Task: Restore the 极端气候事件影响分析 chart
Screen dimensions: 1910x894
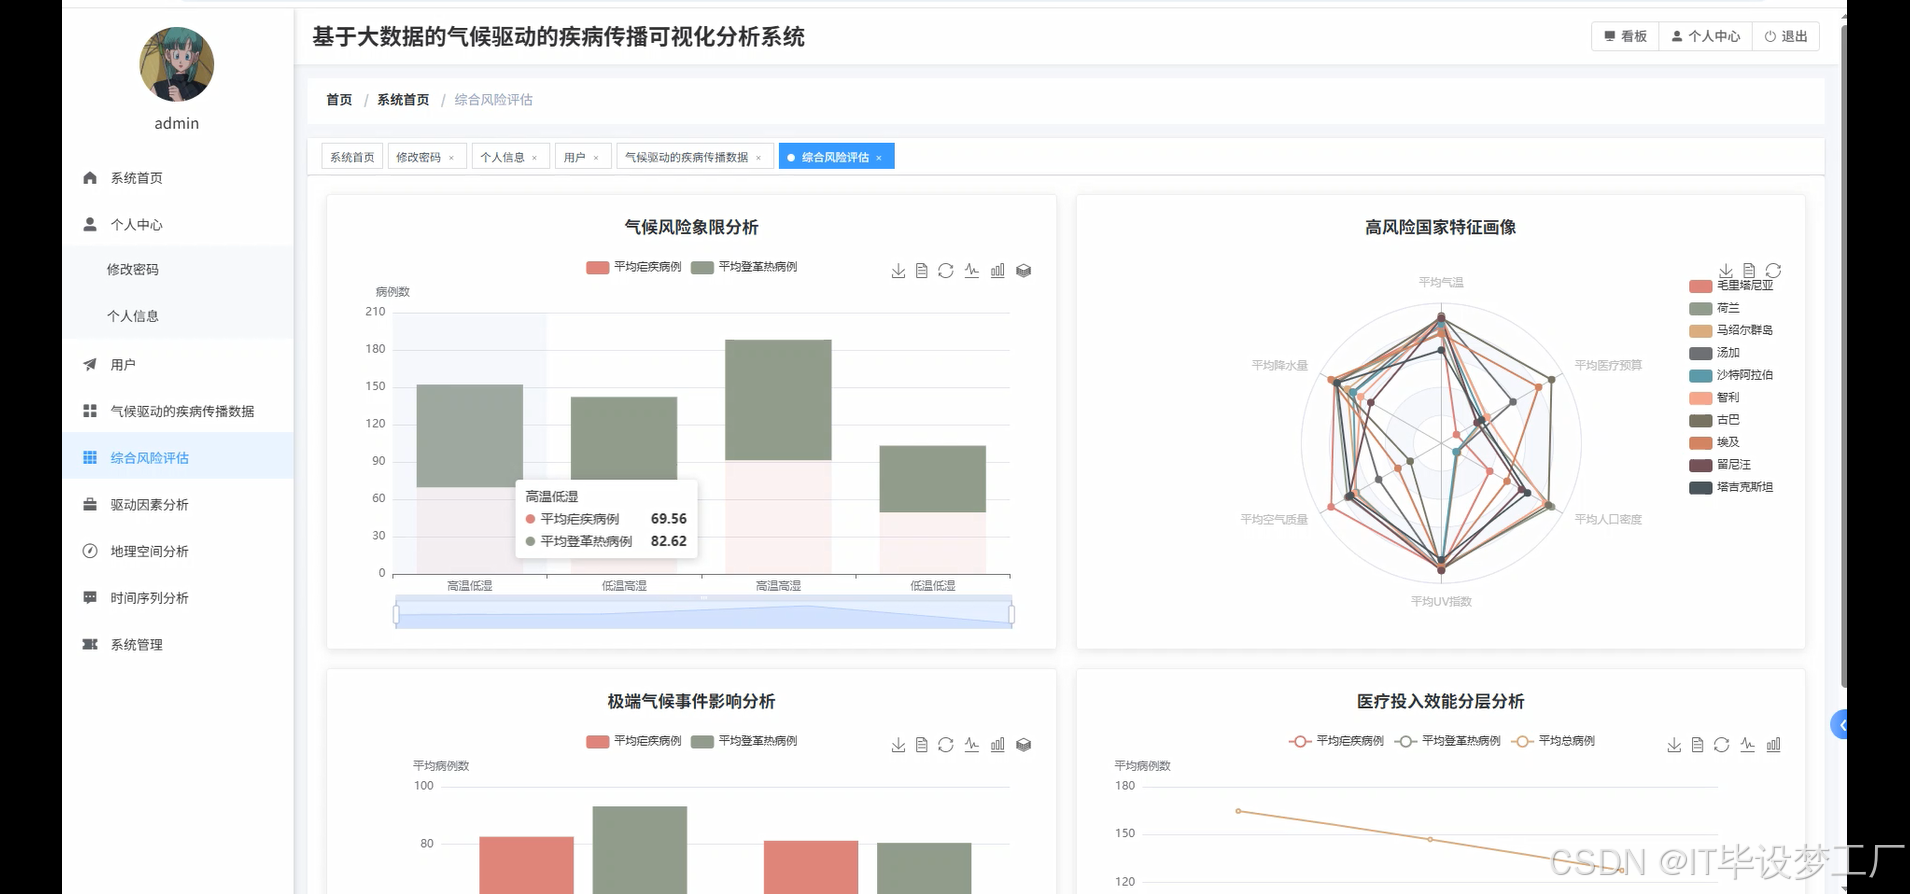Action: tap(946, 745)
